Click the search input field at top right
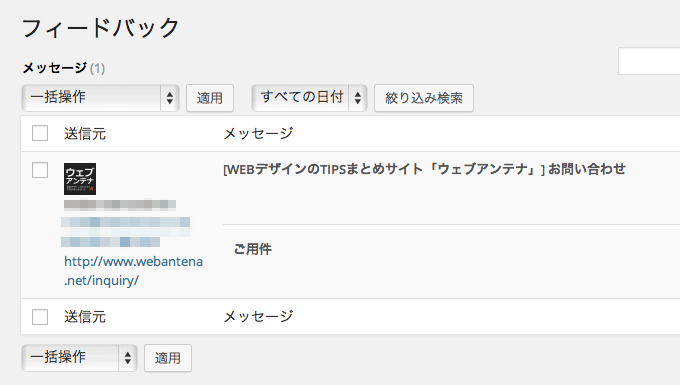 click(649, 61)
